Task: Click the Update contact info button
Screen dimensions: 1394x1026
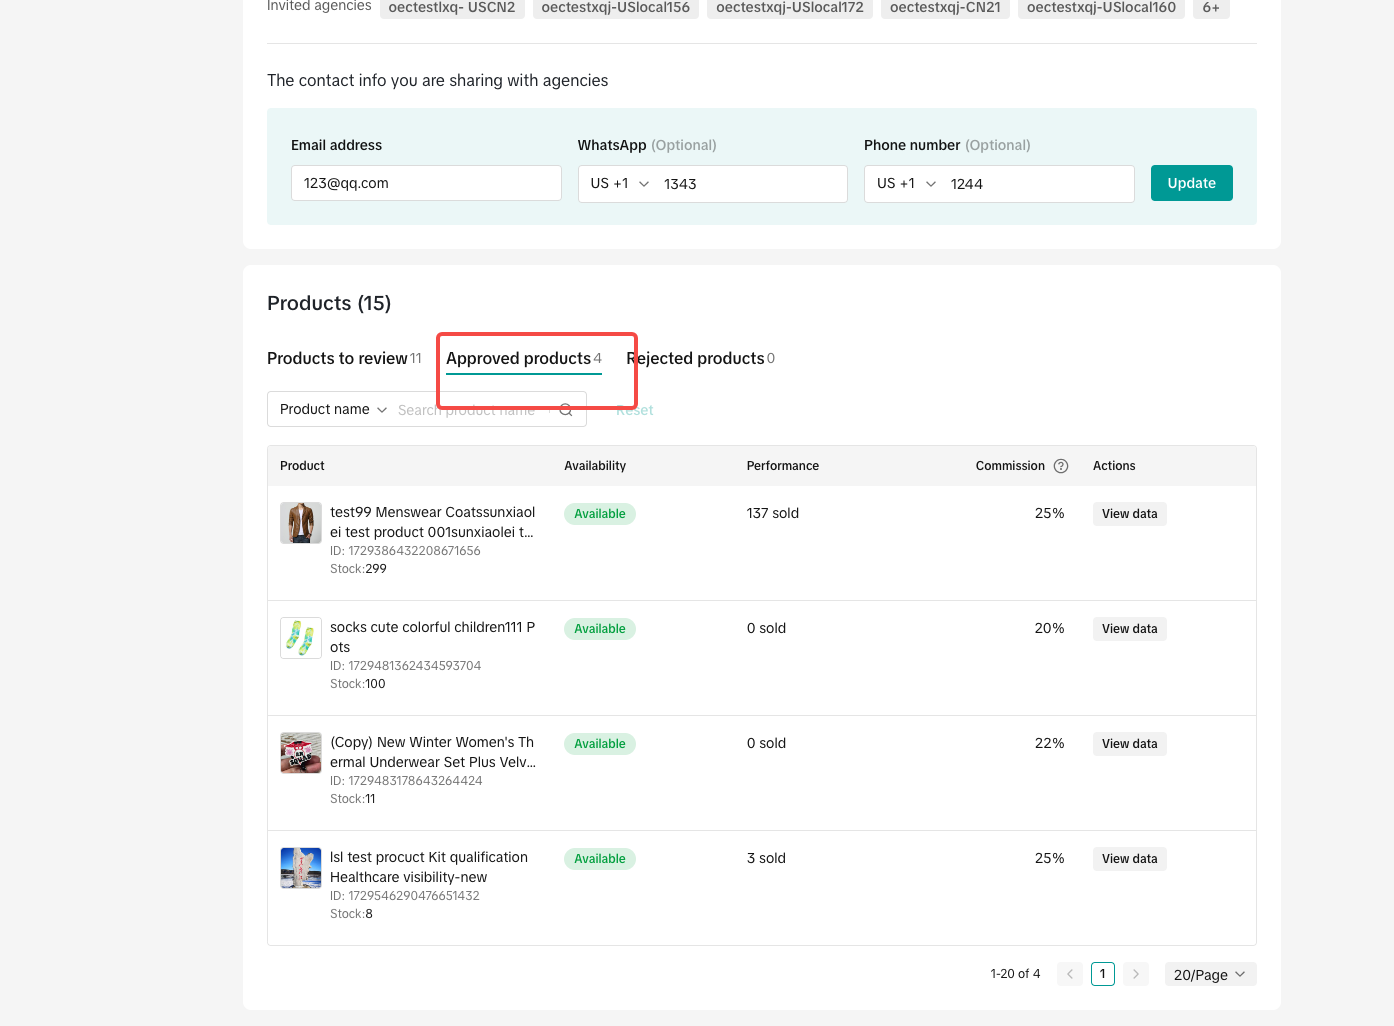Action: pos(1191,183)
